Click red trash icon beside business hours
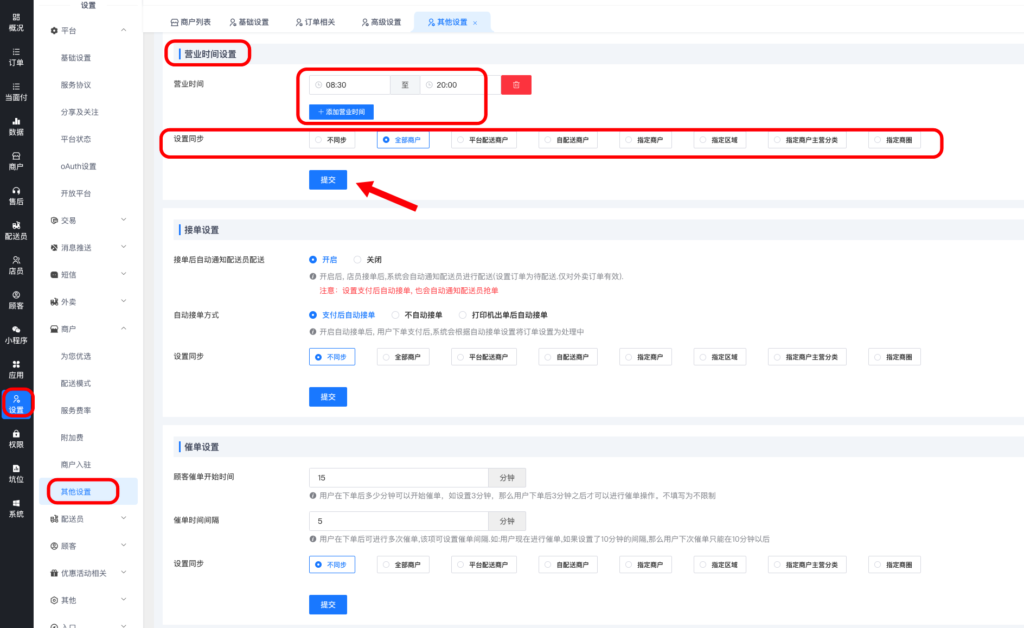The height and width of the screenshot is (628, 1024). point(516,85)
